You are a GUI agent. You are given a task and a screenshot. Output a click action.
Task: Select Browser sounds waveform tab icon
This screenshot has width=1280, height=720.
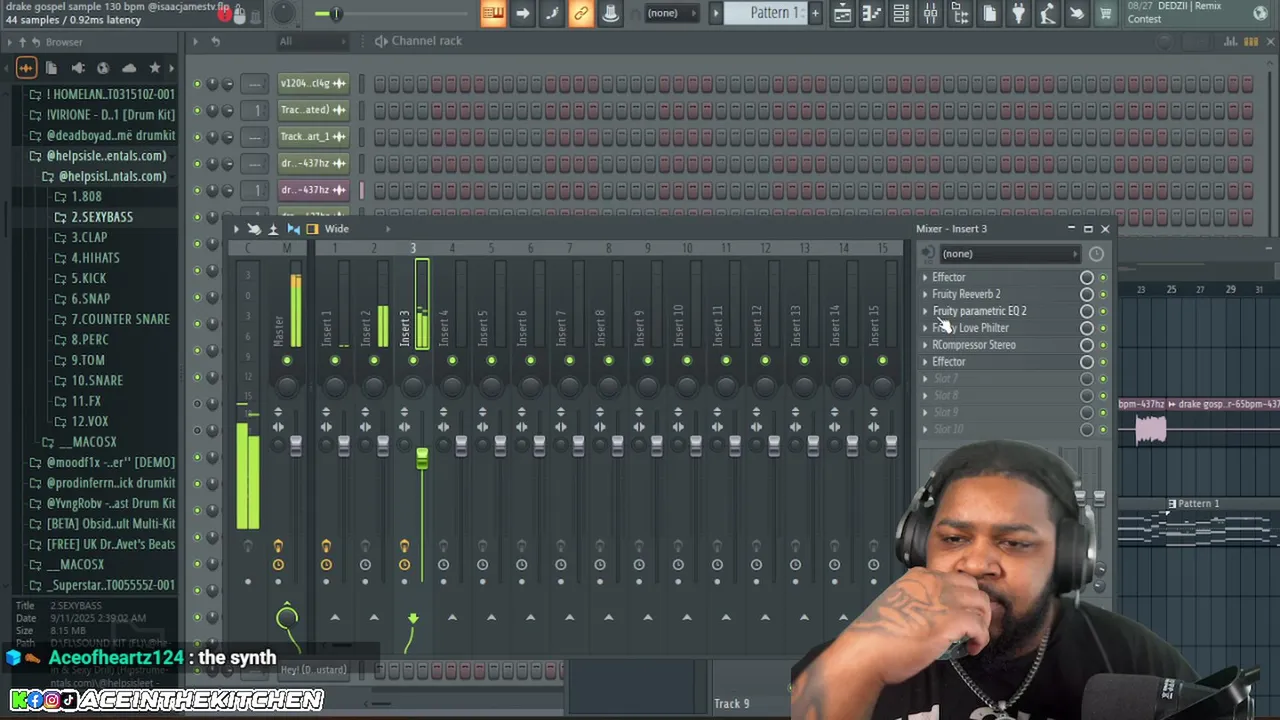point(26,68)
